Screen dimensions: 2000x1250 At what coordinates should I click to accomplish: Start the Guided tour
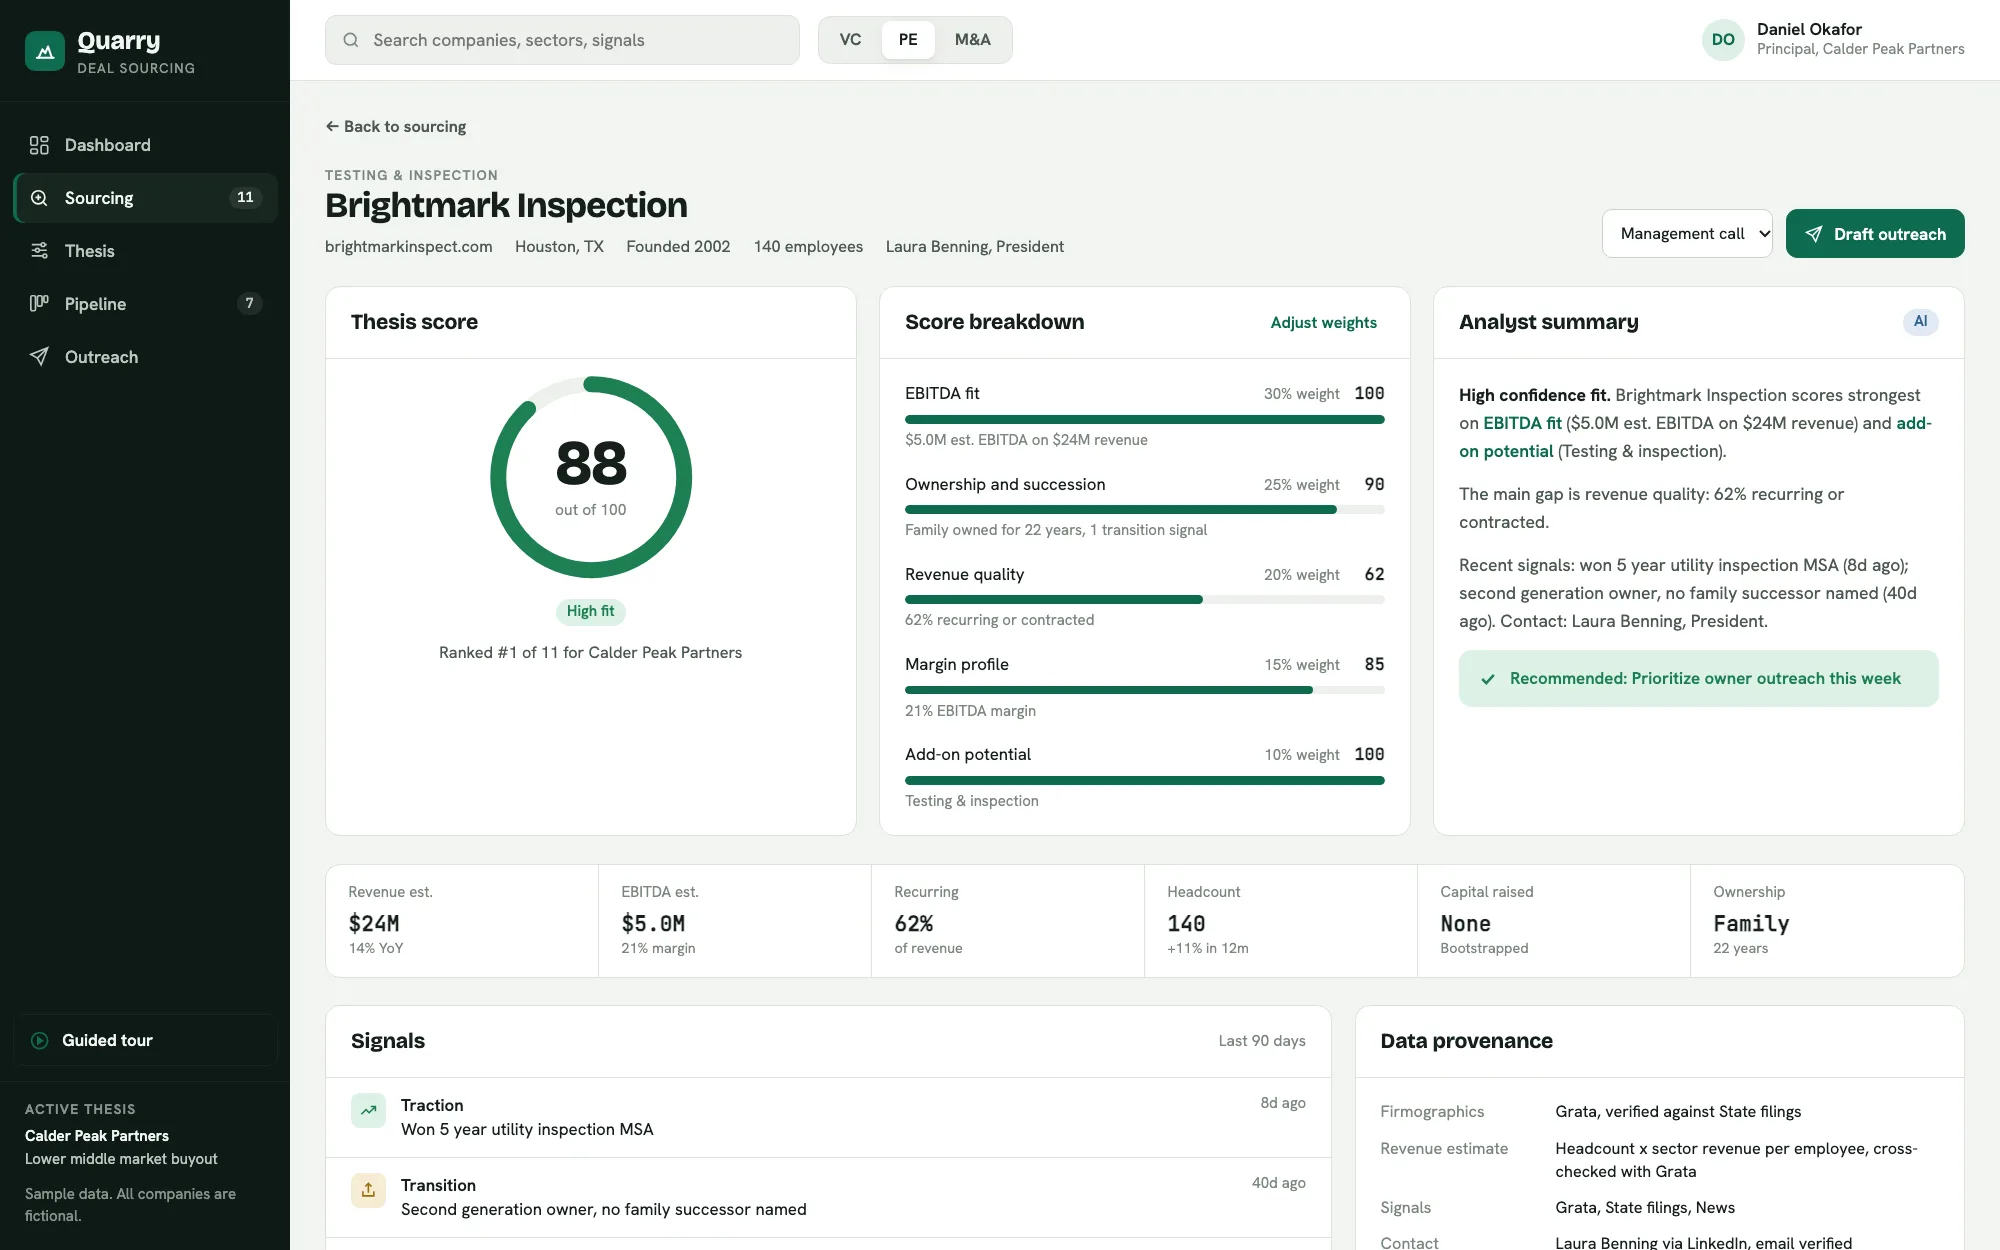145,1040
